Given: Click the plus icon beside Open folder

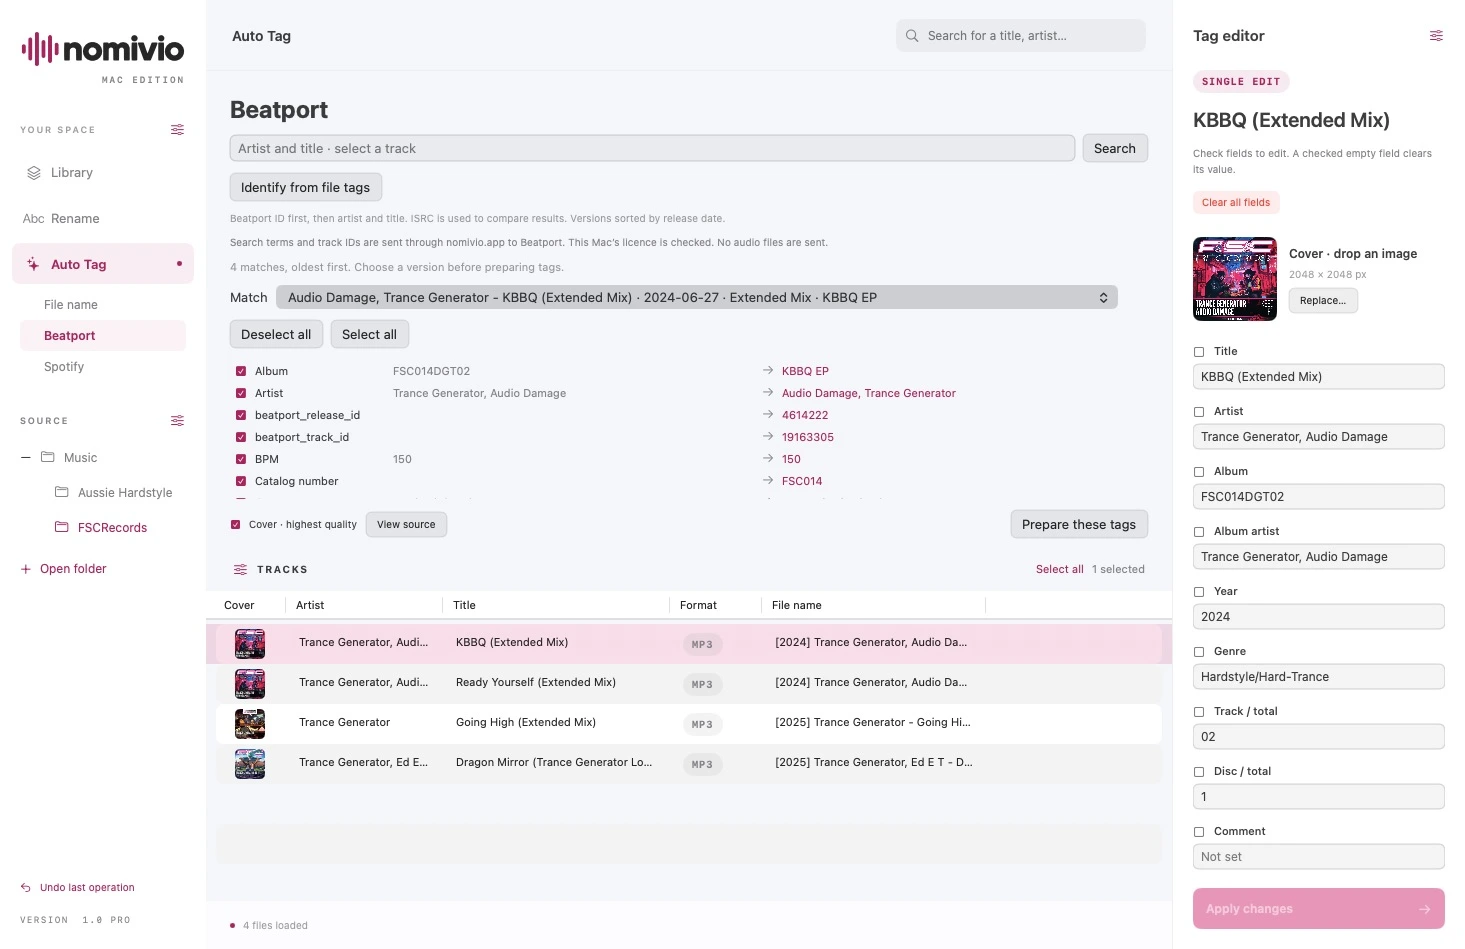Looking at the screenshot, I should (x=26, y=569).
